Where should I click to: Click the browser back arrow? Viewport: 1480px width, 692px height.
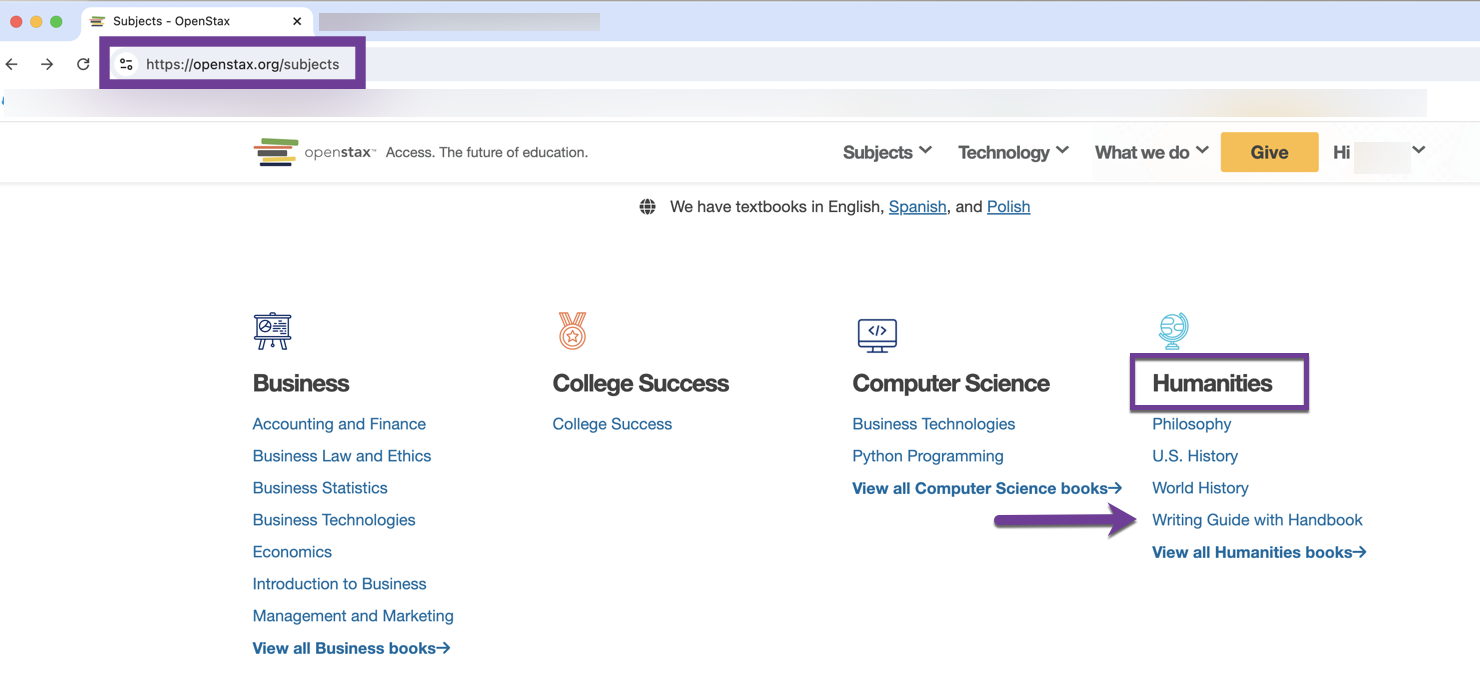click(x=12, y=64)
